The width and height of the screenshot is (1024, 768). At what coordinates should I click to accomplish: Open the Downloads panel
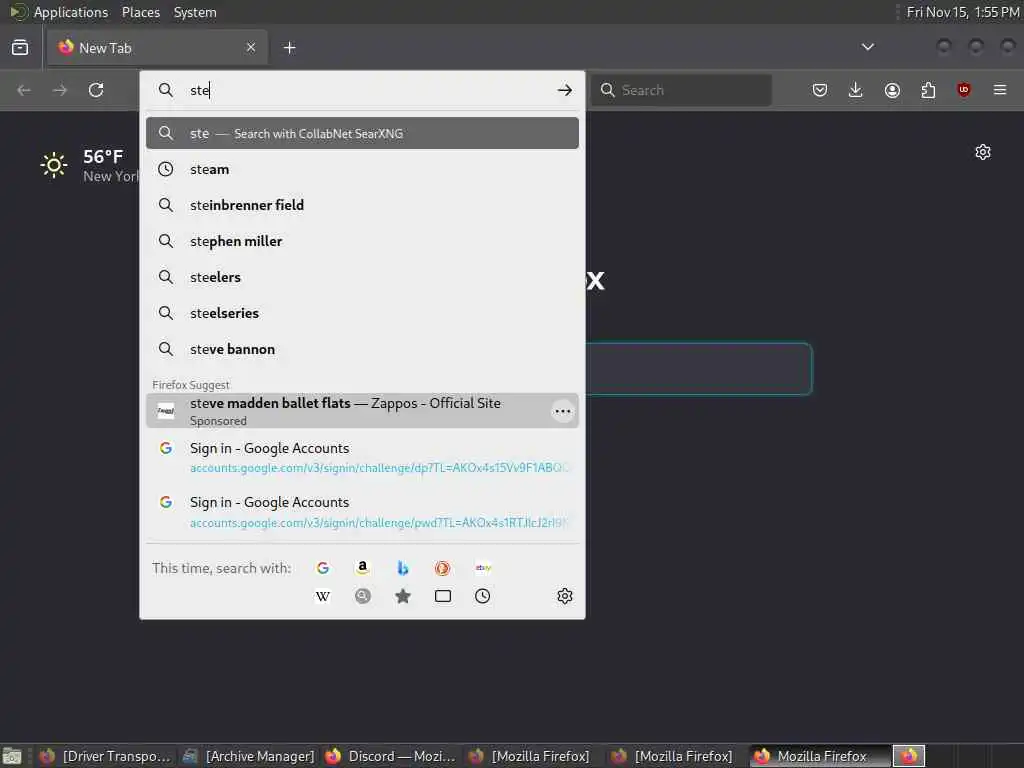(x=856, y=90)
